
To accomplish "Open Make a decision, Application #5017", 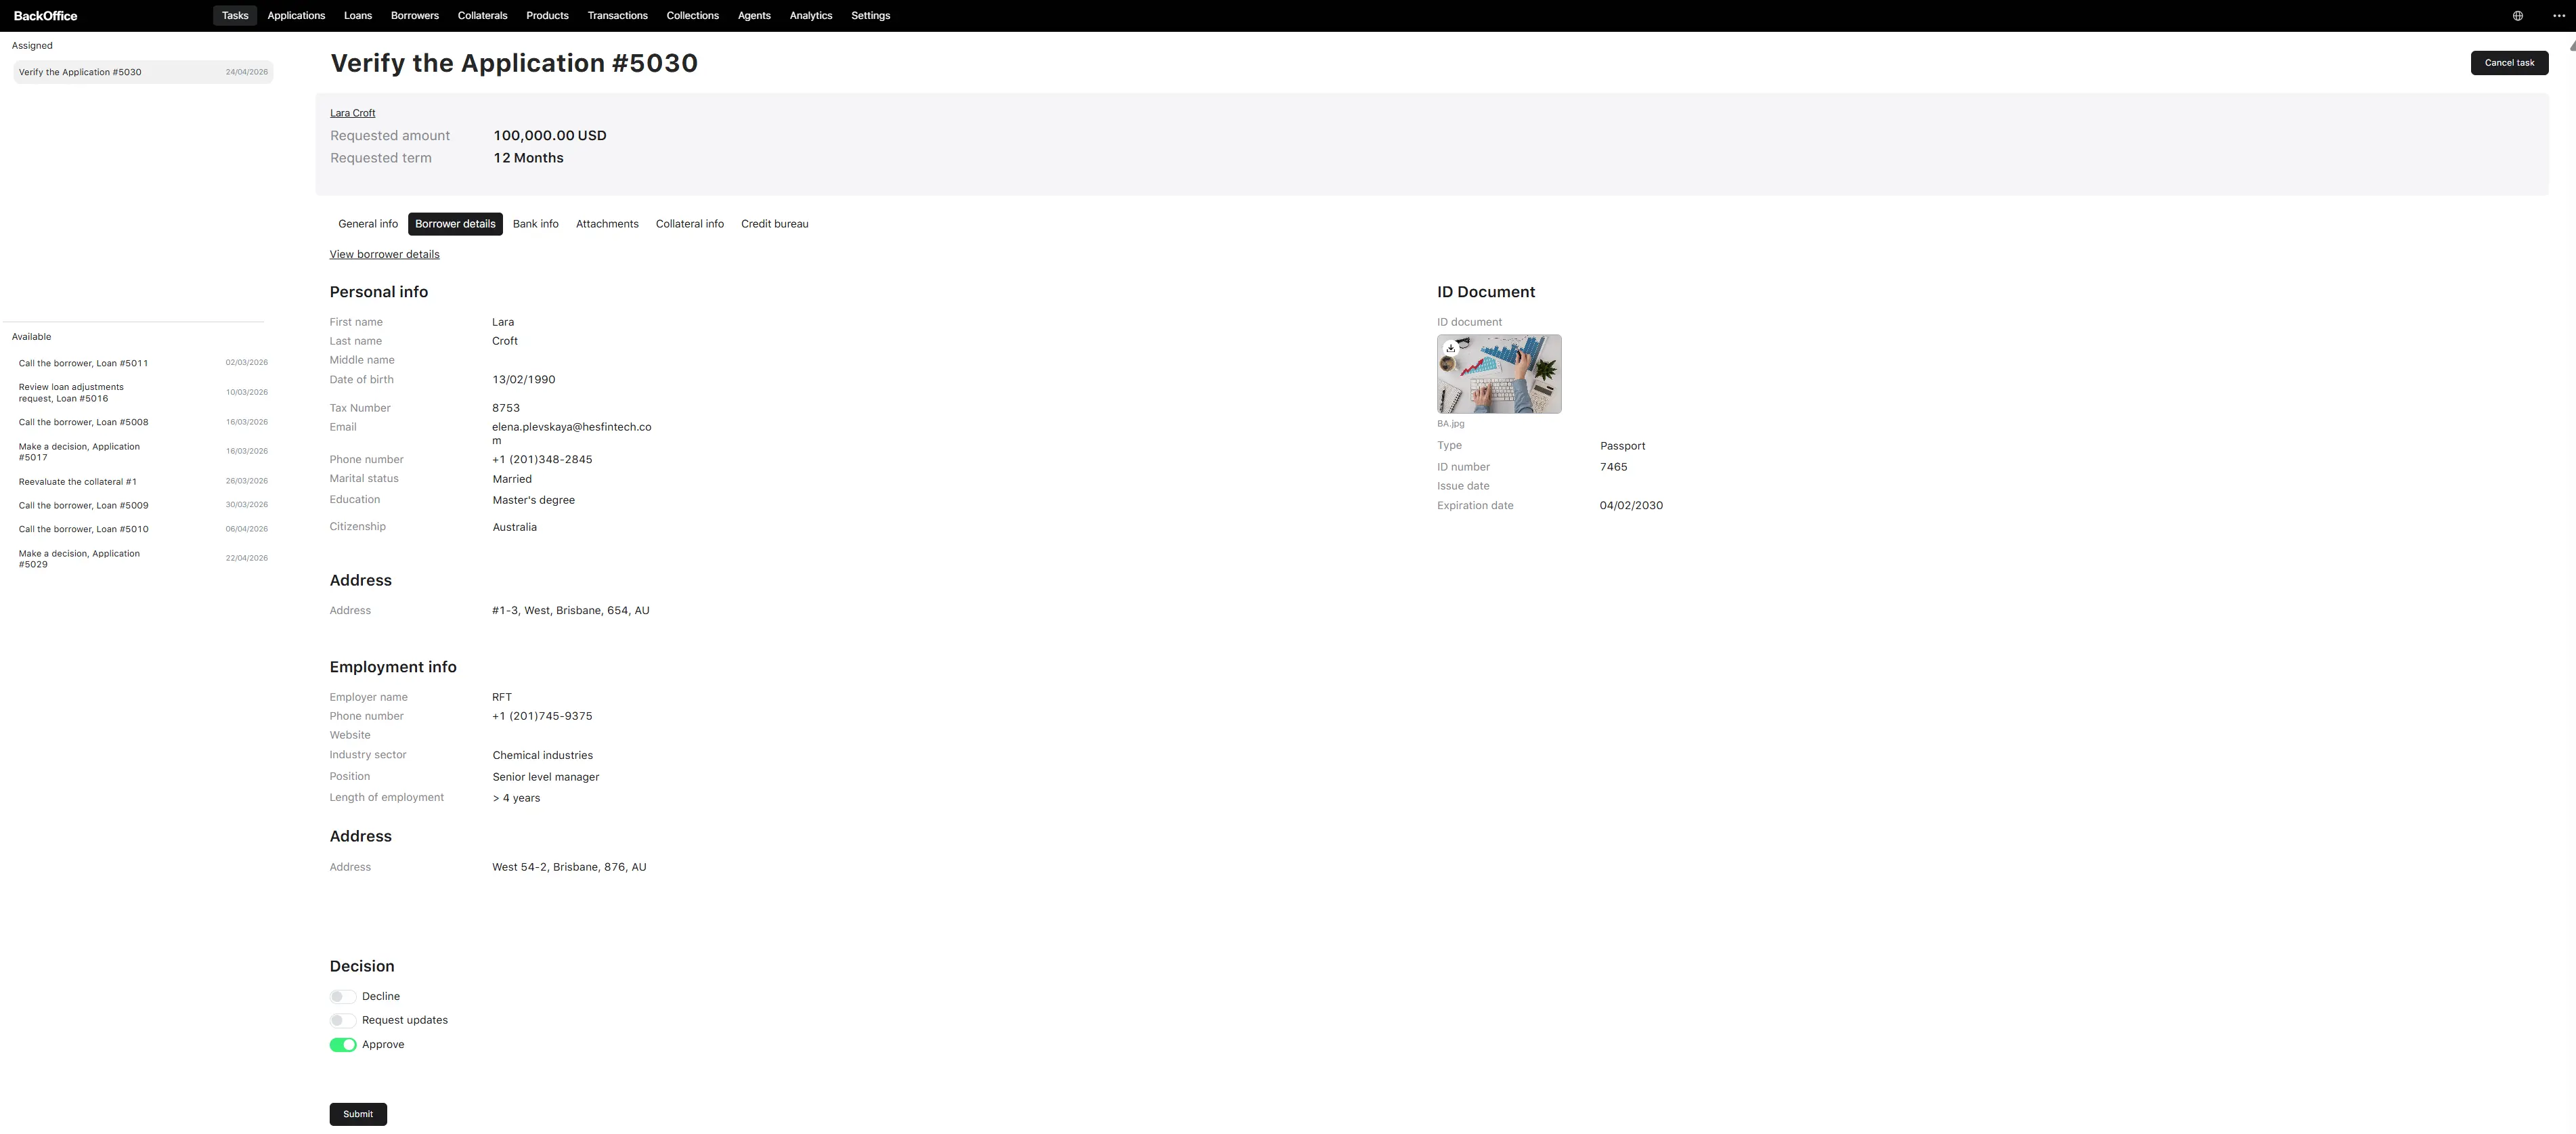I will point(143,452).
